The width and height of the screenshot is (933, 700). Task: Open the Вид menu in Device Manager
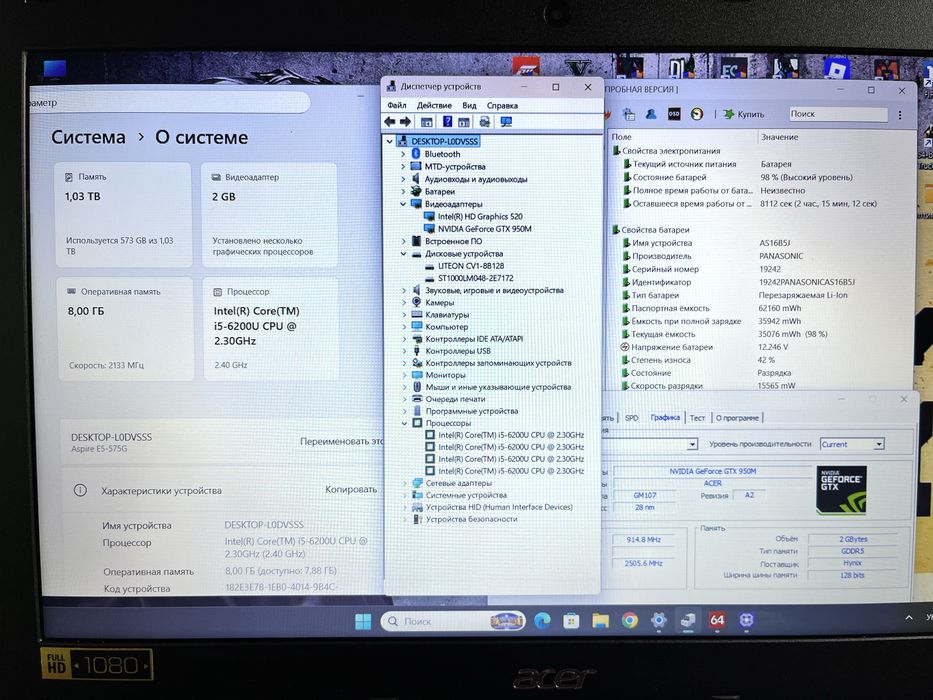click(x=469, y=105)
